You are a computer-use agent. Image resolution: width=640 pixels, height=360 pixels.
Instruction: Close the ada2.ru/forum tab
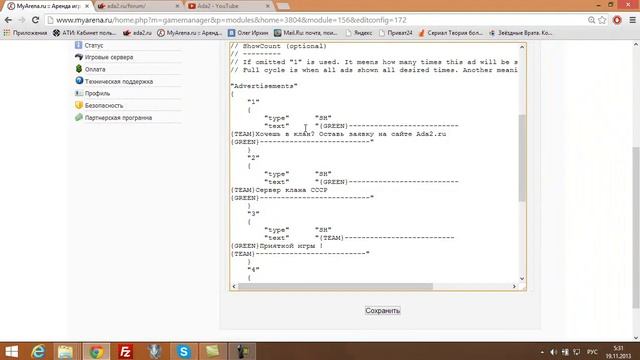(x=177, y=6)
